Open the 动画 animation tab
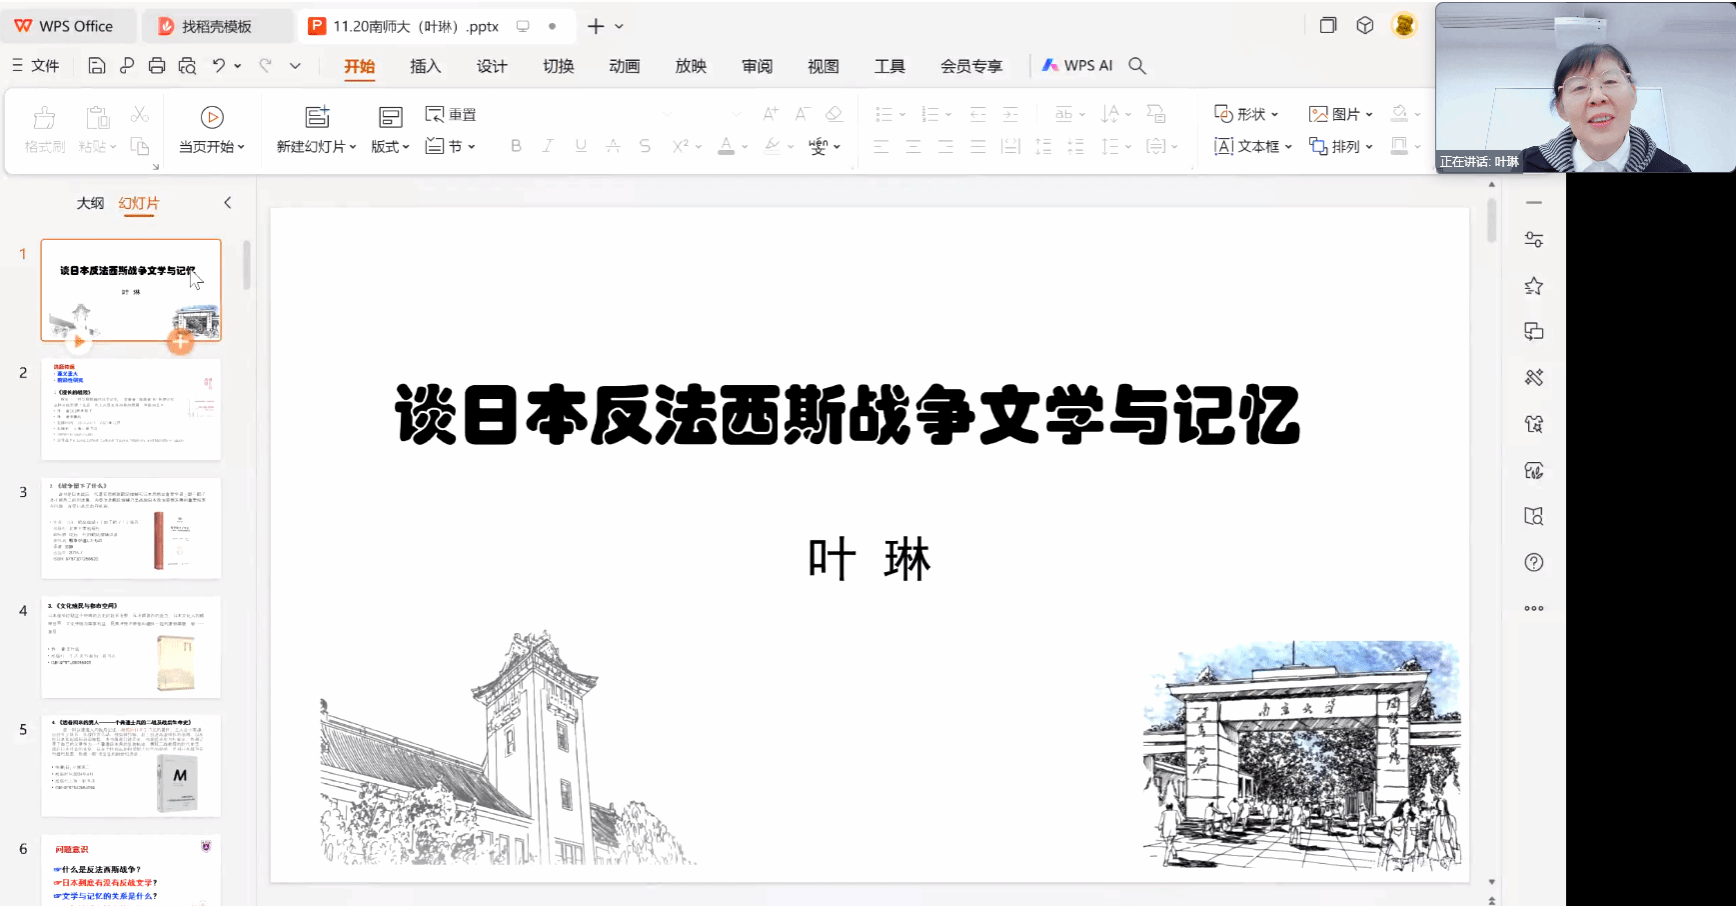Screen dimensions: 1736x906 pyautogui.click(x=624, y=66)
